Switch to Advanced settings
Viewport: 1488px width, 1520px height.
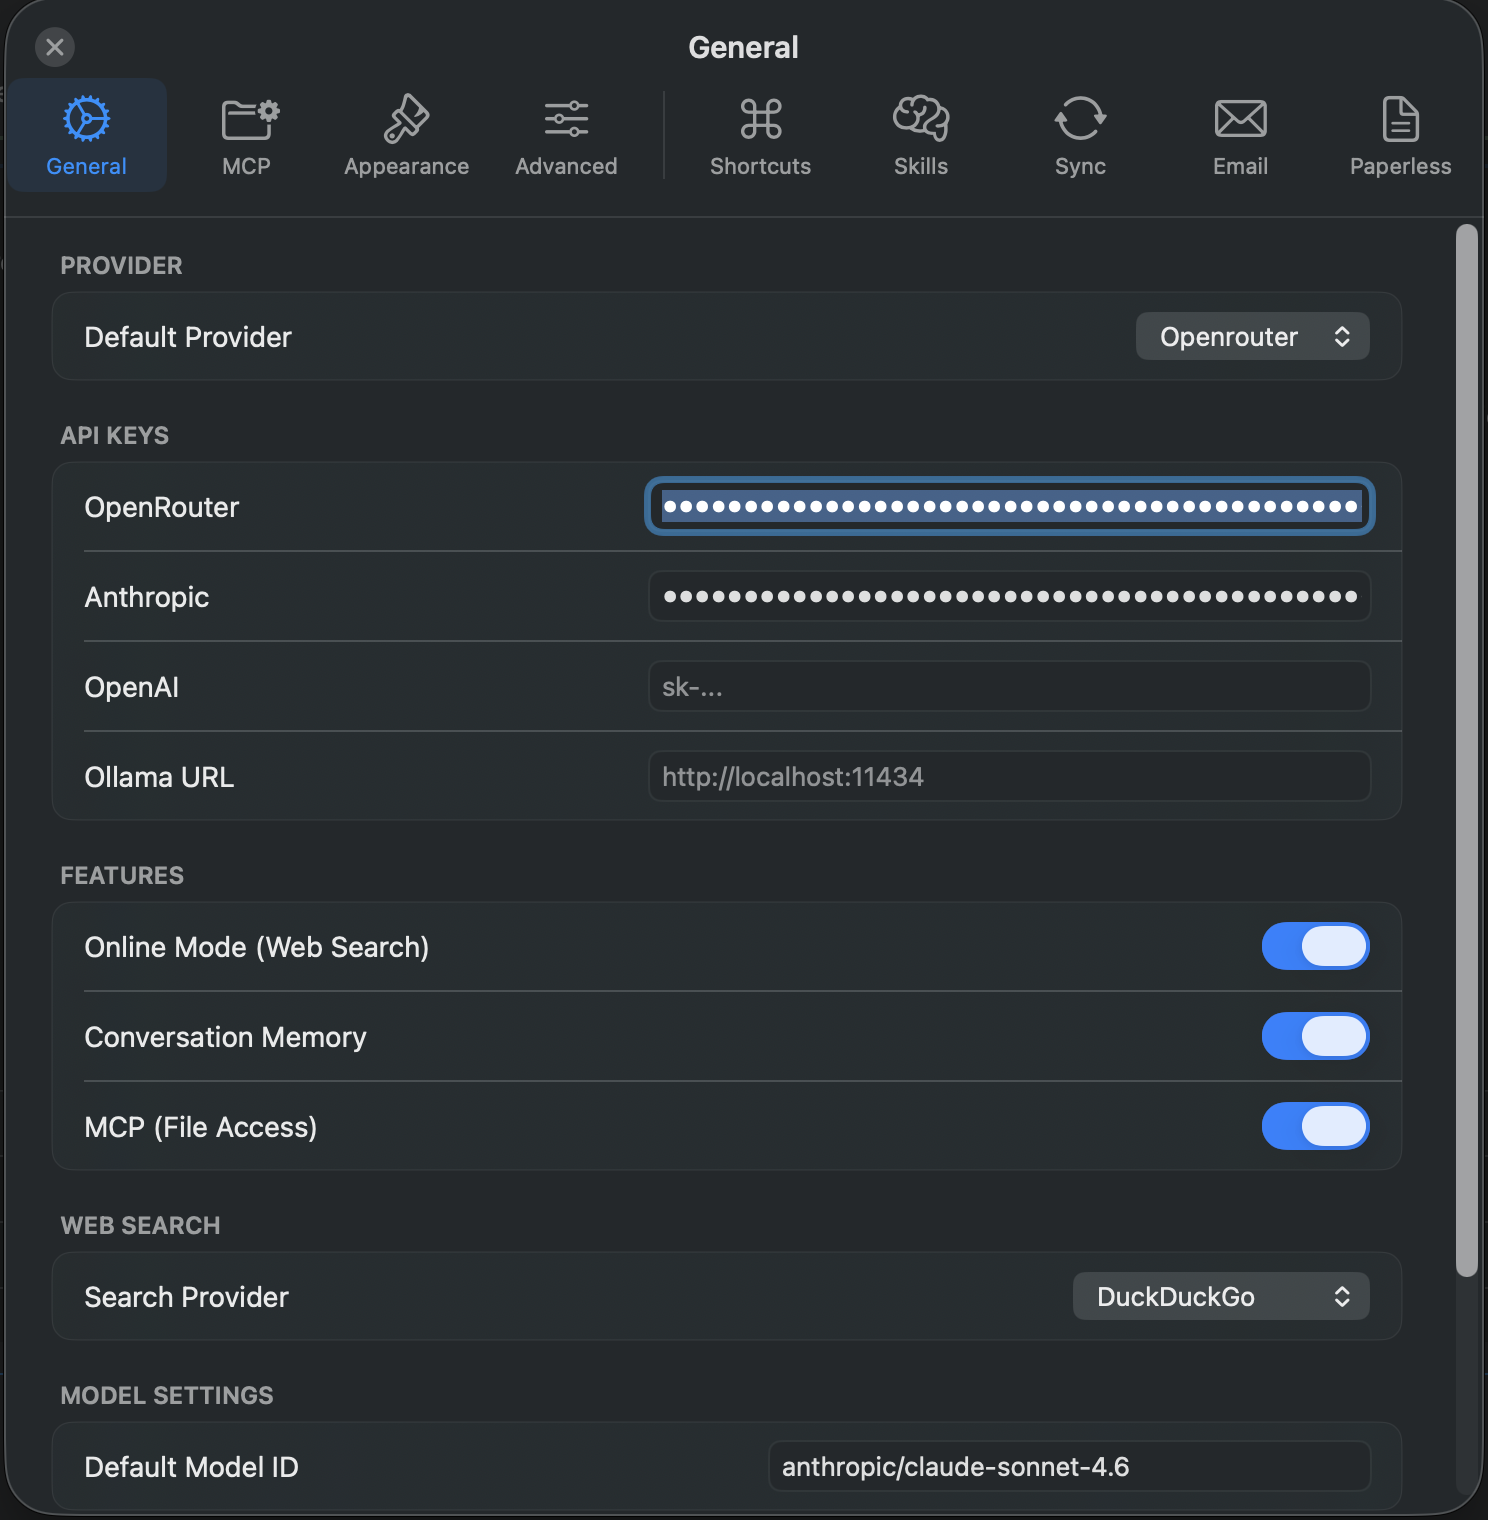pyautogui.click(x=565, y=135)
